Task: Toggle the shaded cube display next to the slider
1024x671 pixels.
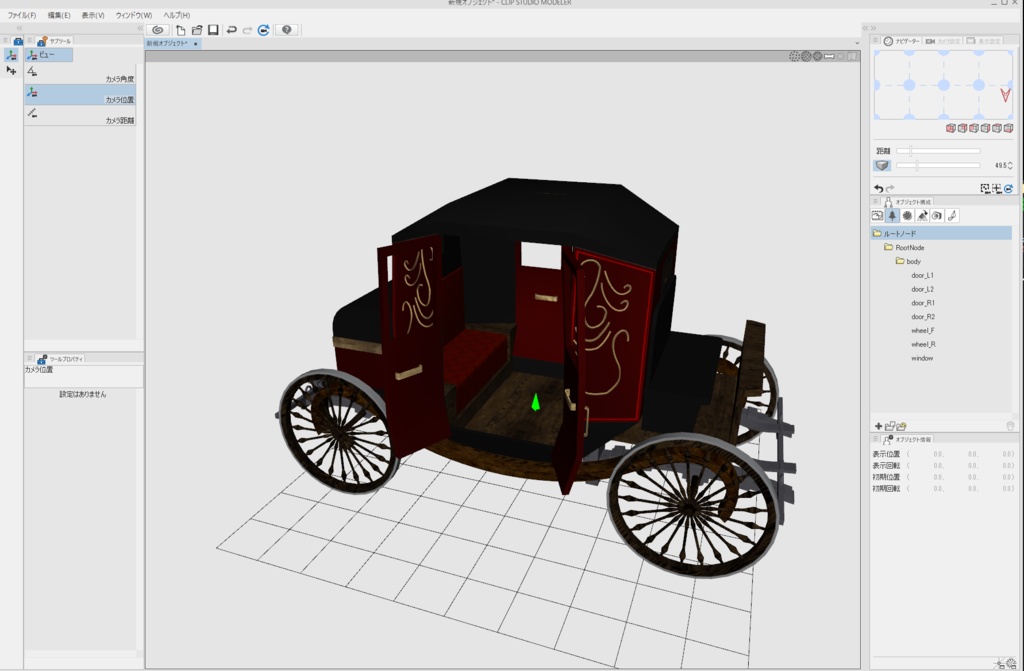Action: [882, 165]
